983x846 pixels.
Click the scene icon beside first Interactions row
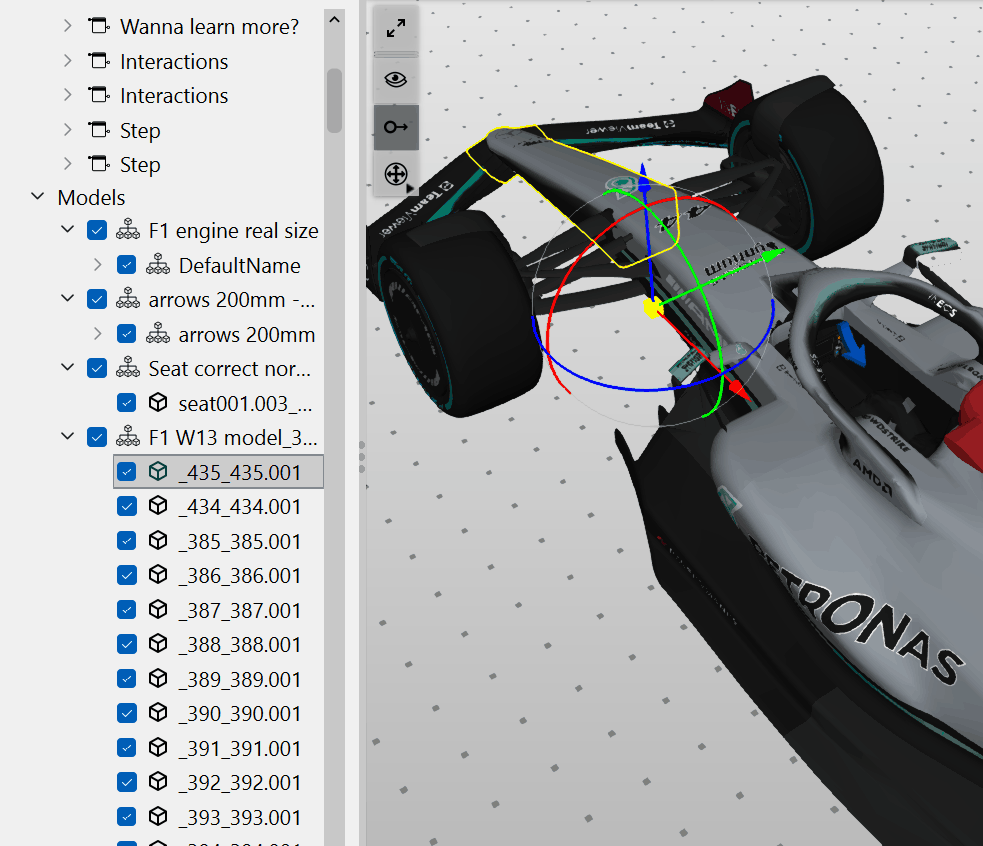99,61
